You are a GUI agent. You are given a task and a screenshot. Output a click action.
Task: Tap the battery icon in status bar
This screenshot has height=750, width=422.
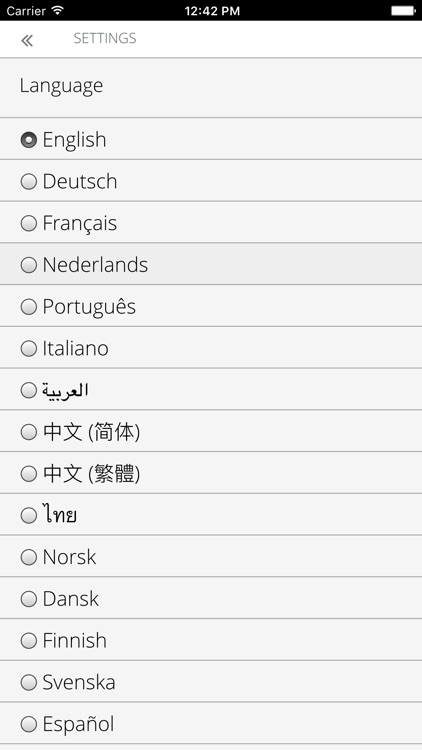403,10
